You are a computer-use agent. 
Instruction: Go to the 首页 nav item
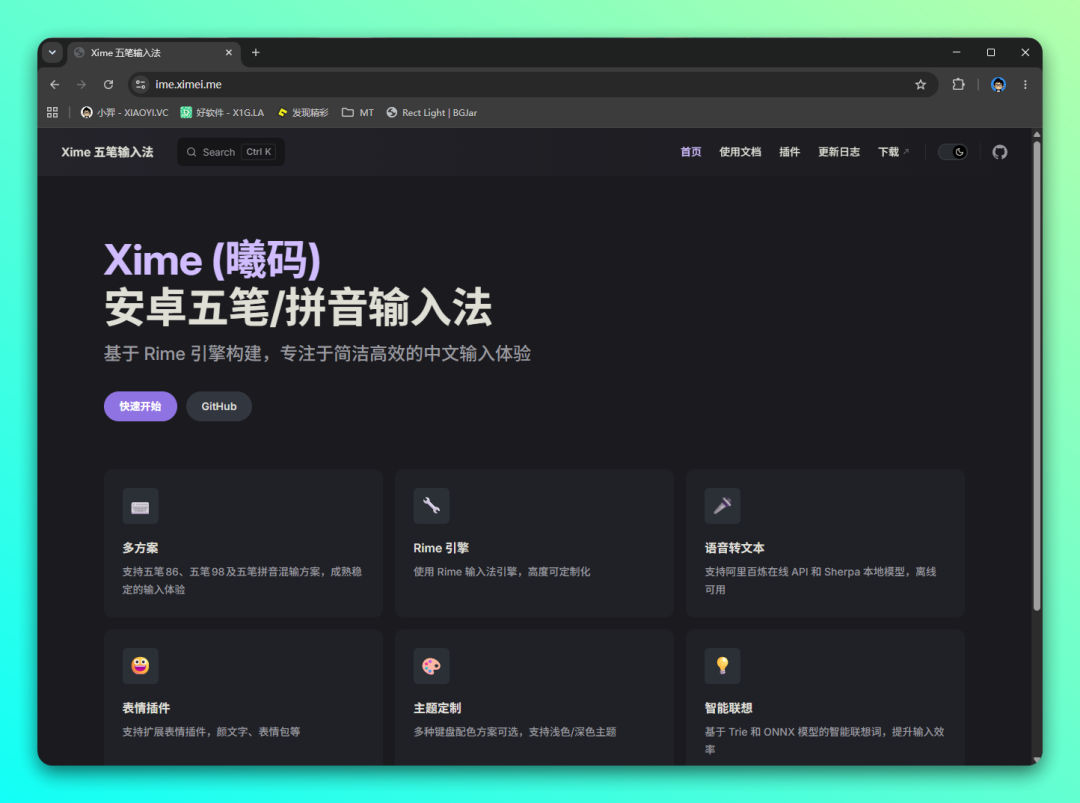(x=690, y=152)
